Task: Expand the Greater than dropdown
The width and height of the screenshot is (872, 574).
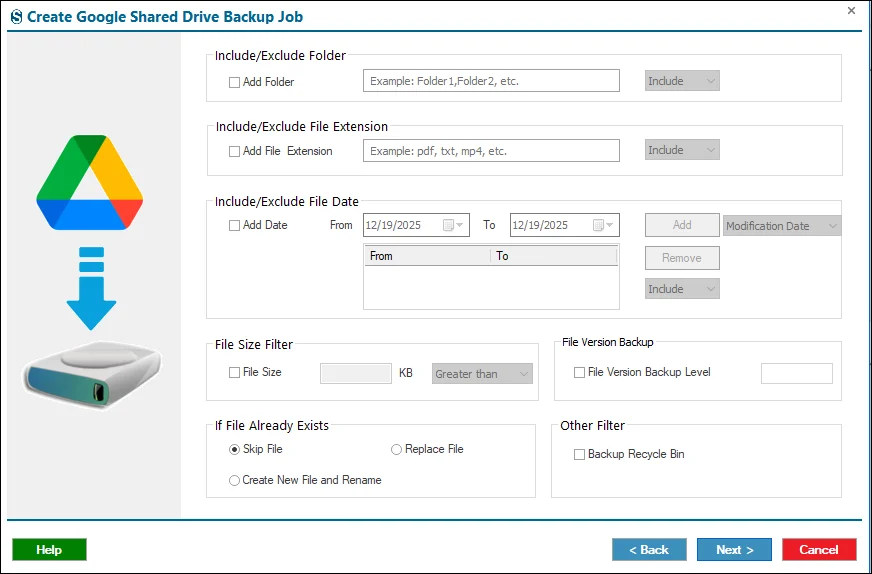Action: click(x=482, y=374)
